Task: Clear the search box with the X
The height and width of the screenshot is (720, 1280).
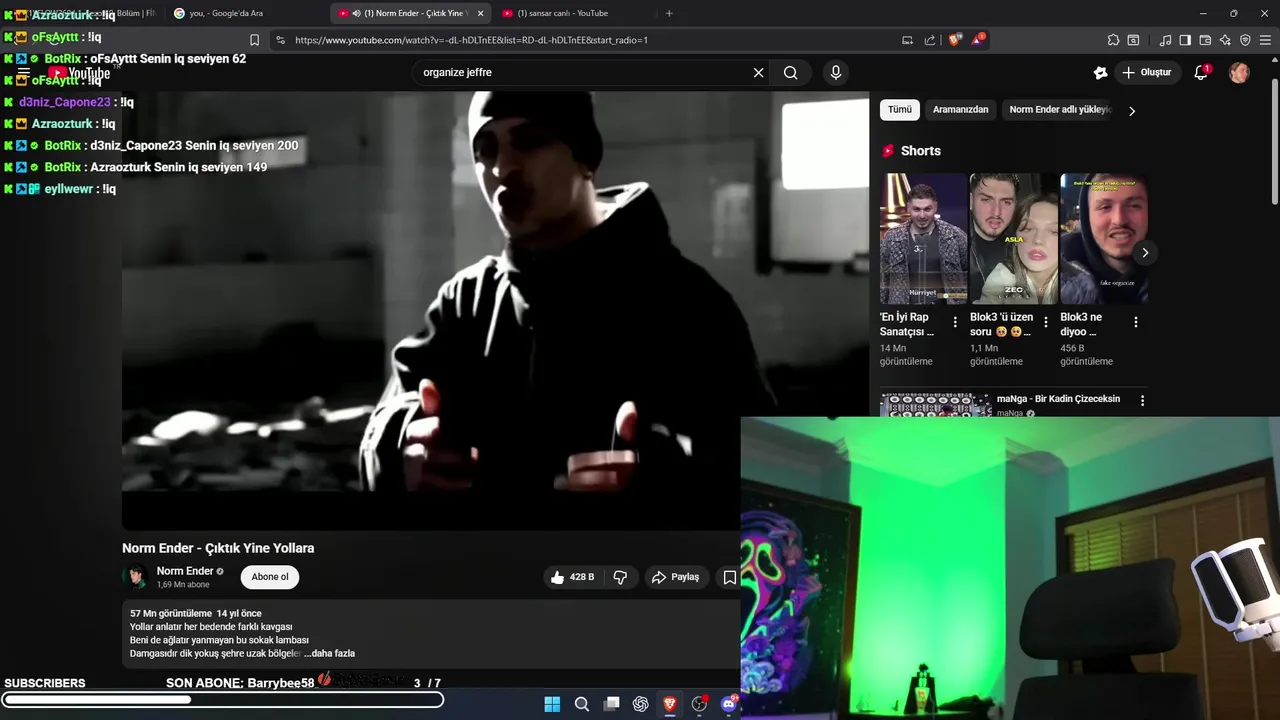Action: coord(758,72)
